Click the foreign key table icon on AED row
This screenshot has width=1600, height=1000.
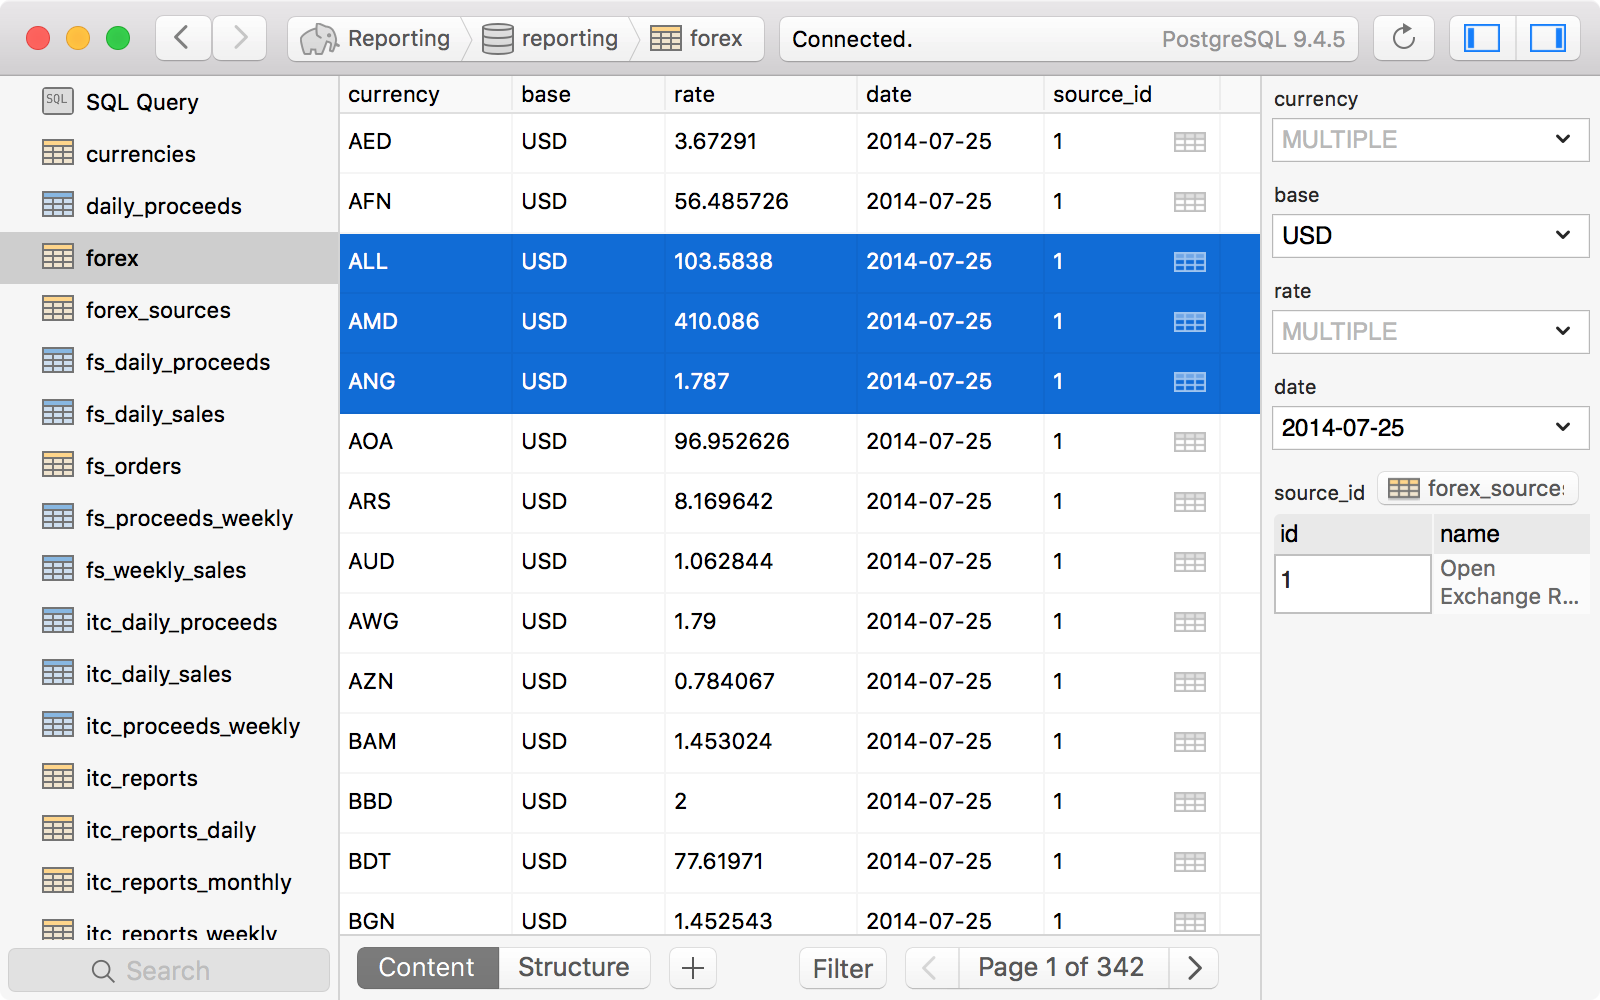point(1190,142)
